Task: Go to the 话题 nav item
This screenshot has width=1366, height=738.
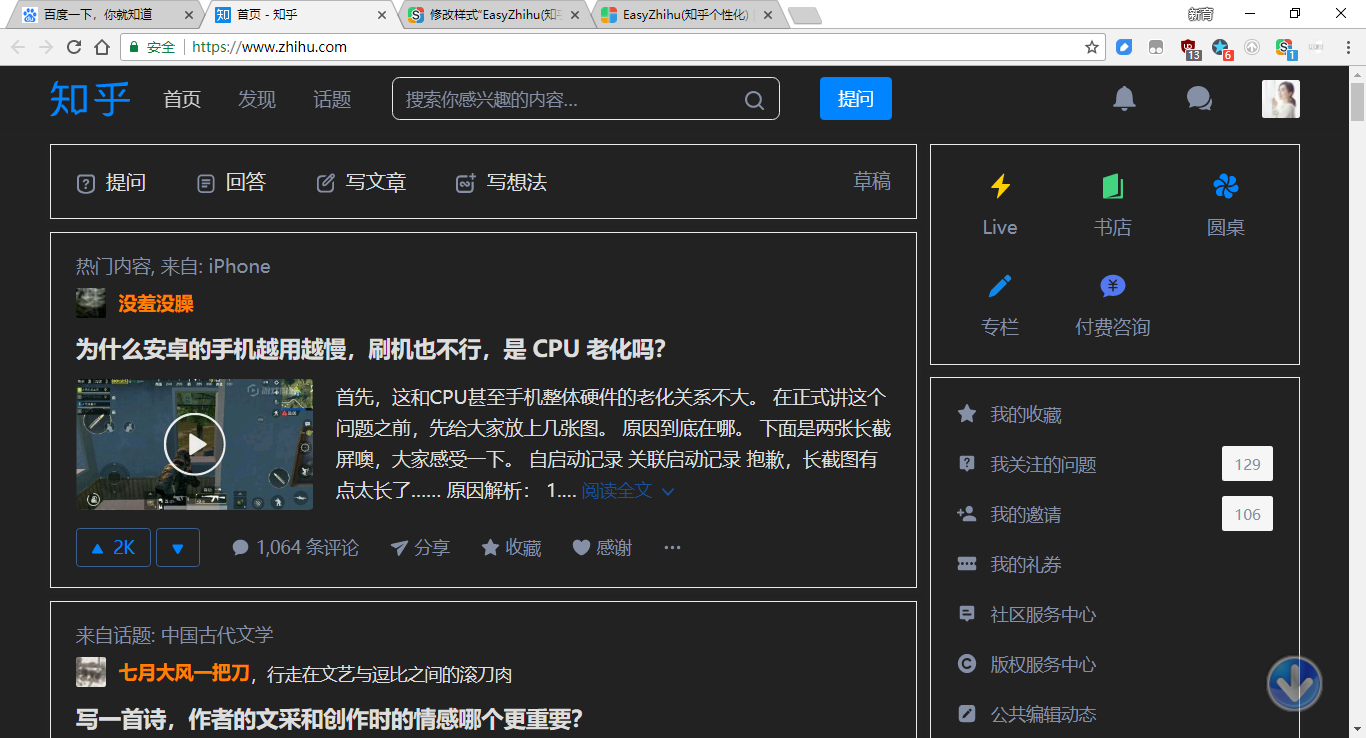Action: 332,99
